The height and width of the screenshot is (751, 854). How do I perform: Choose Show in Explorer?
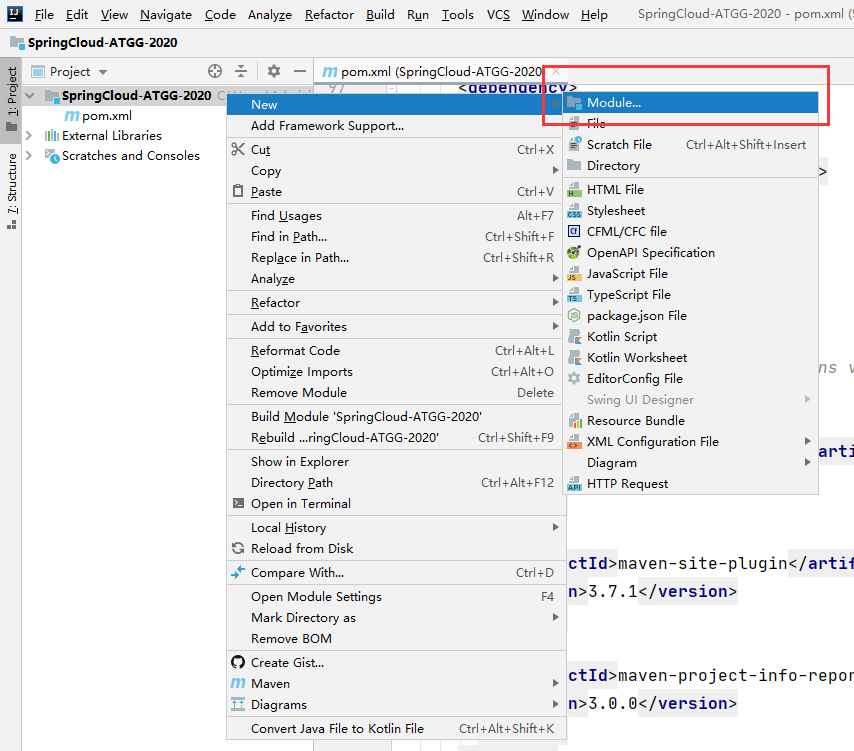click(396, 462)
